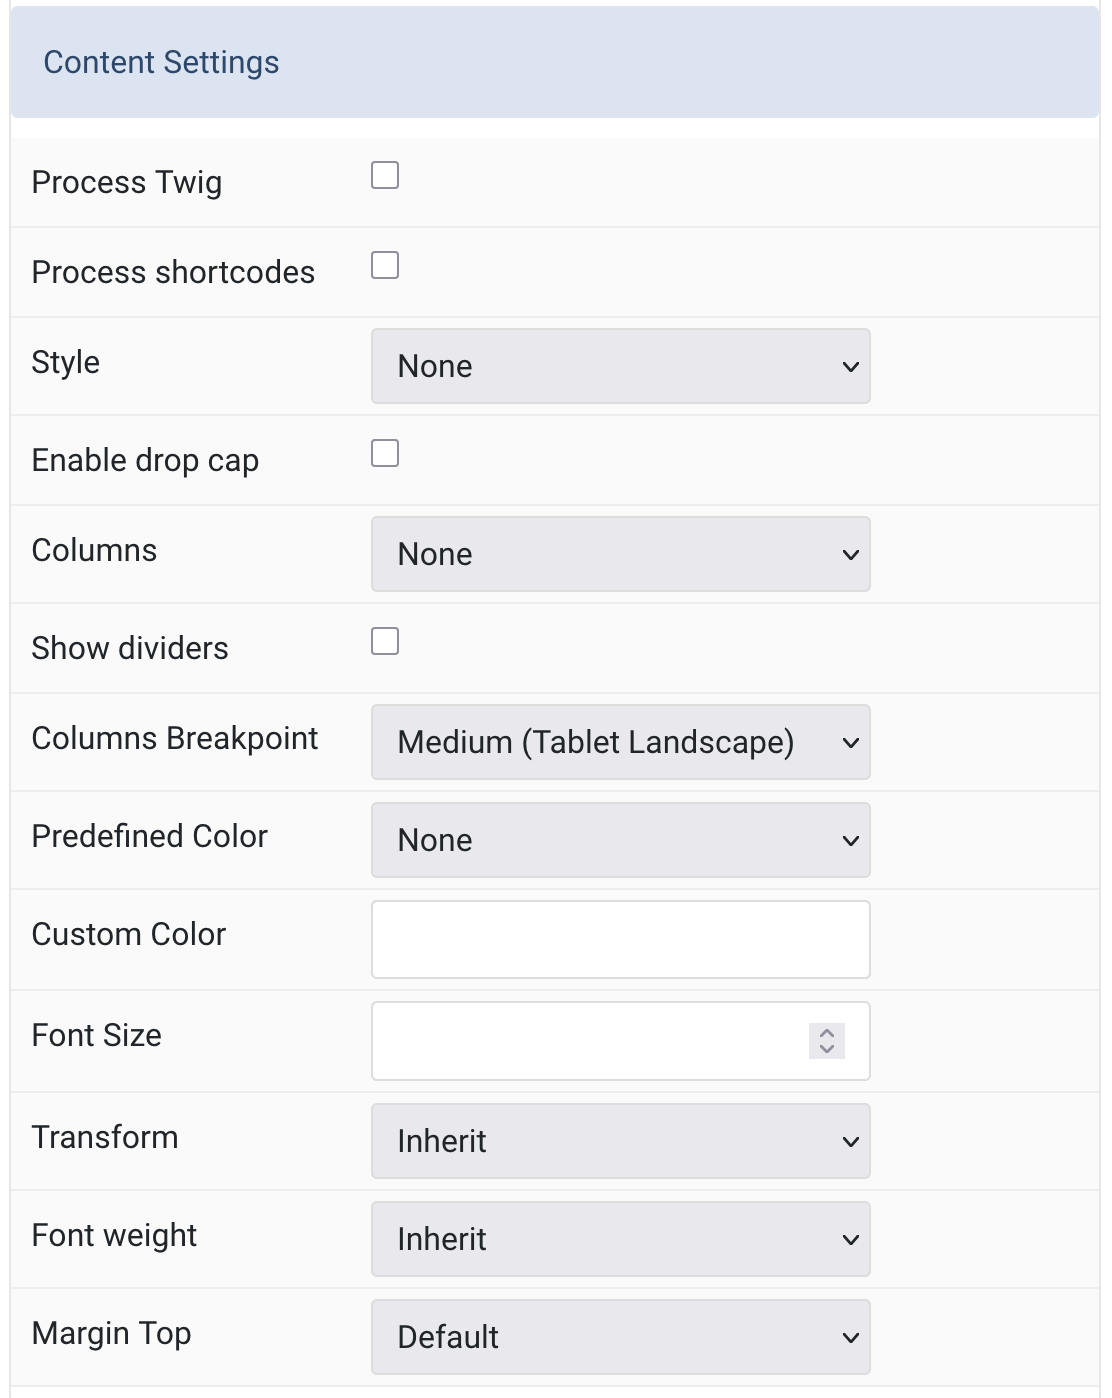Expand the Font weight dropdown
This screenshot has width=1112, height=1398.
click(x=620, y=1239)
